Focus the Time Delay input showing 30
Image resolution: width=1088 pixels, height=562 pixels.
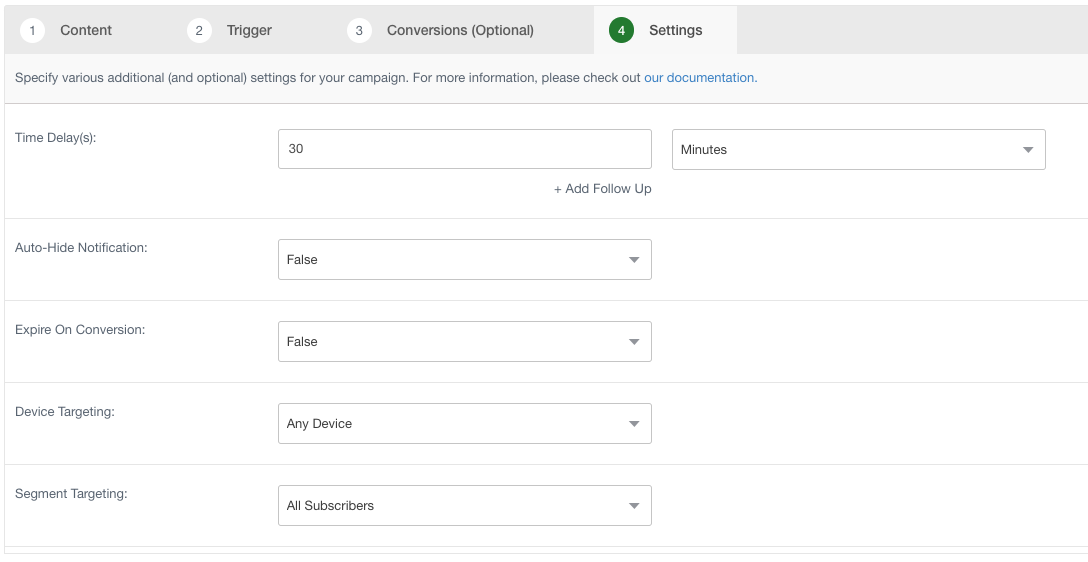pyautogui.click(x=464, y=149)
